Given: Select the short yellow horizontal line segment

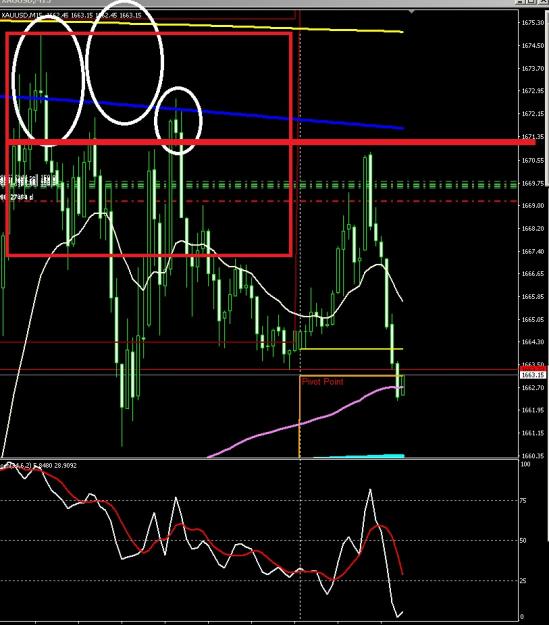Looking at the screenshot, I should pos(351,349).
